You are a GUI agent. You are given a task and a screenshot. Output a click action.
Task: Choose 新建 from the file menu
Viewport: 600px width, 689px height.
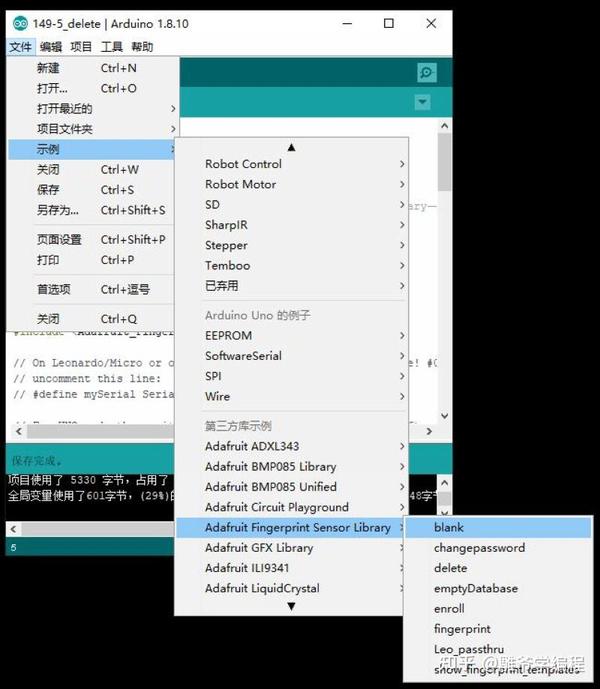click(93, 68)
